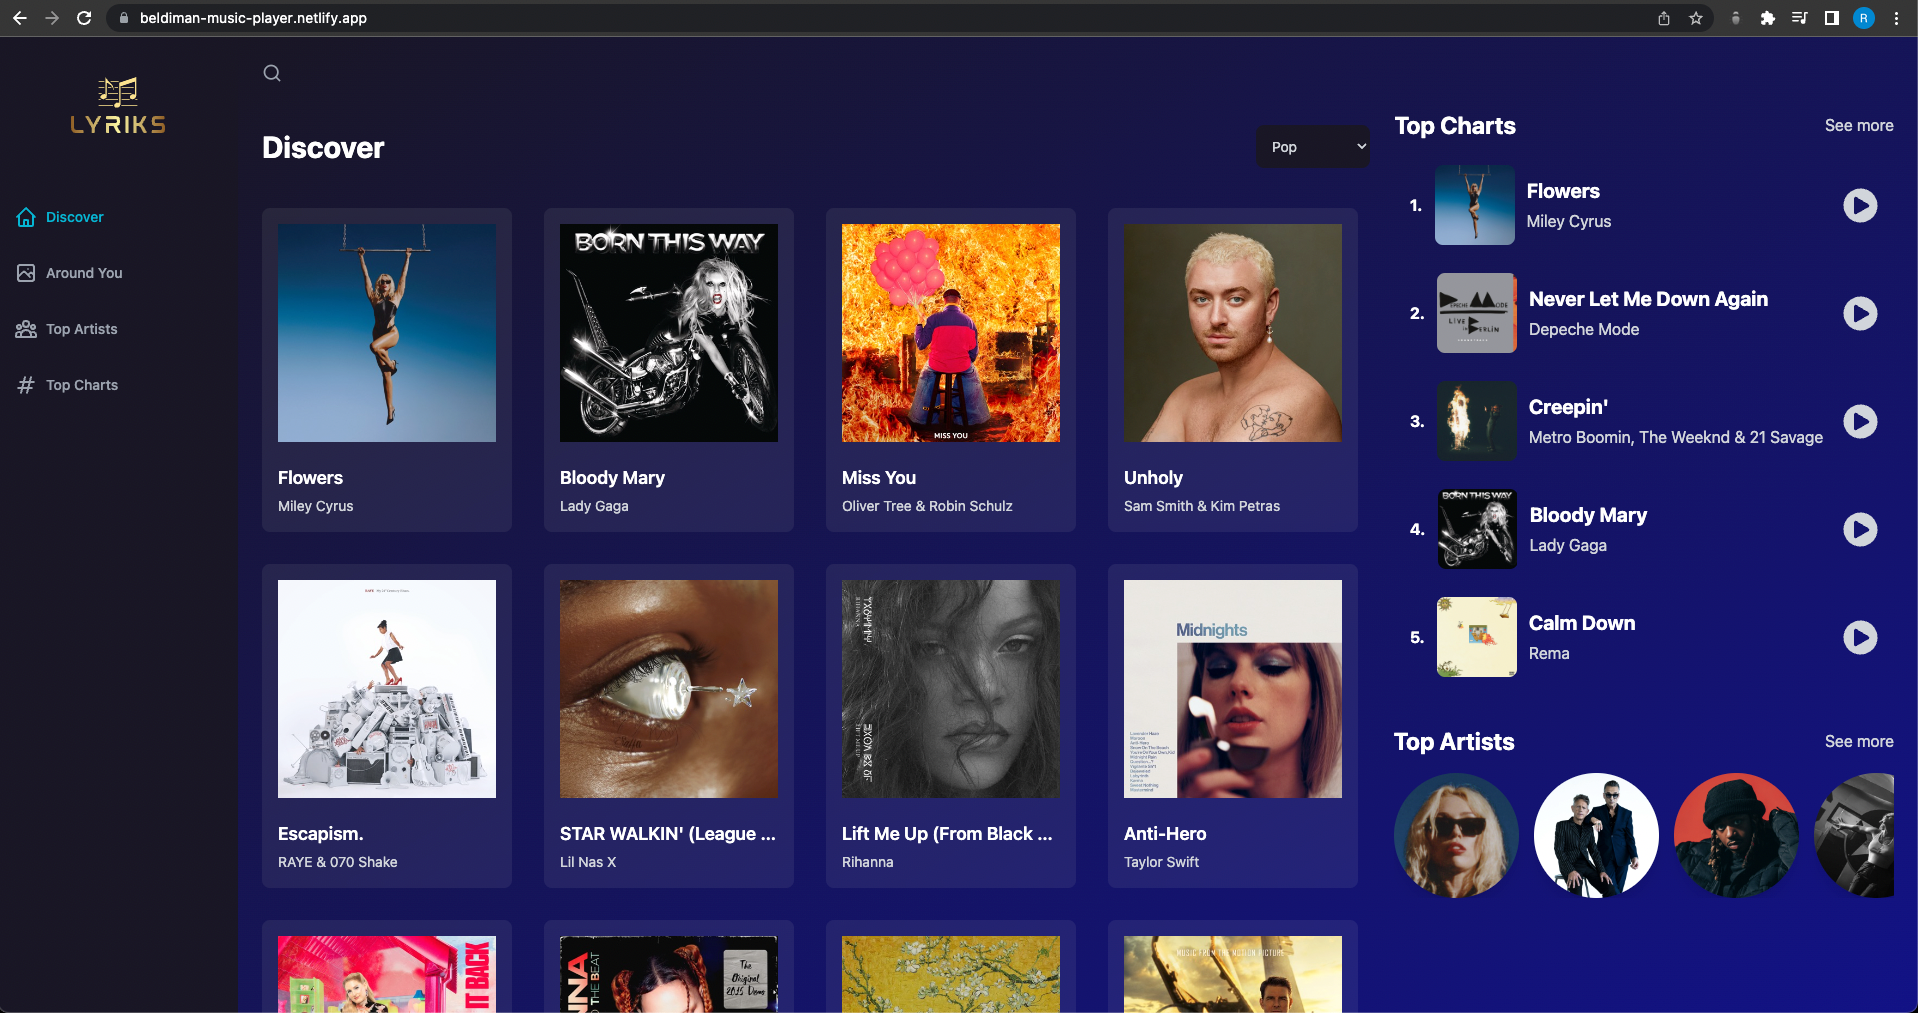Screen dimensions: 1918x1013
Task: Open the Chrome three-dot menu
Action: pos(1896,18)
